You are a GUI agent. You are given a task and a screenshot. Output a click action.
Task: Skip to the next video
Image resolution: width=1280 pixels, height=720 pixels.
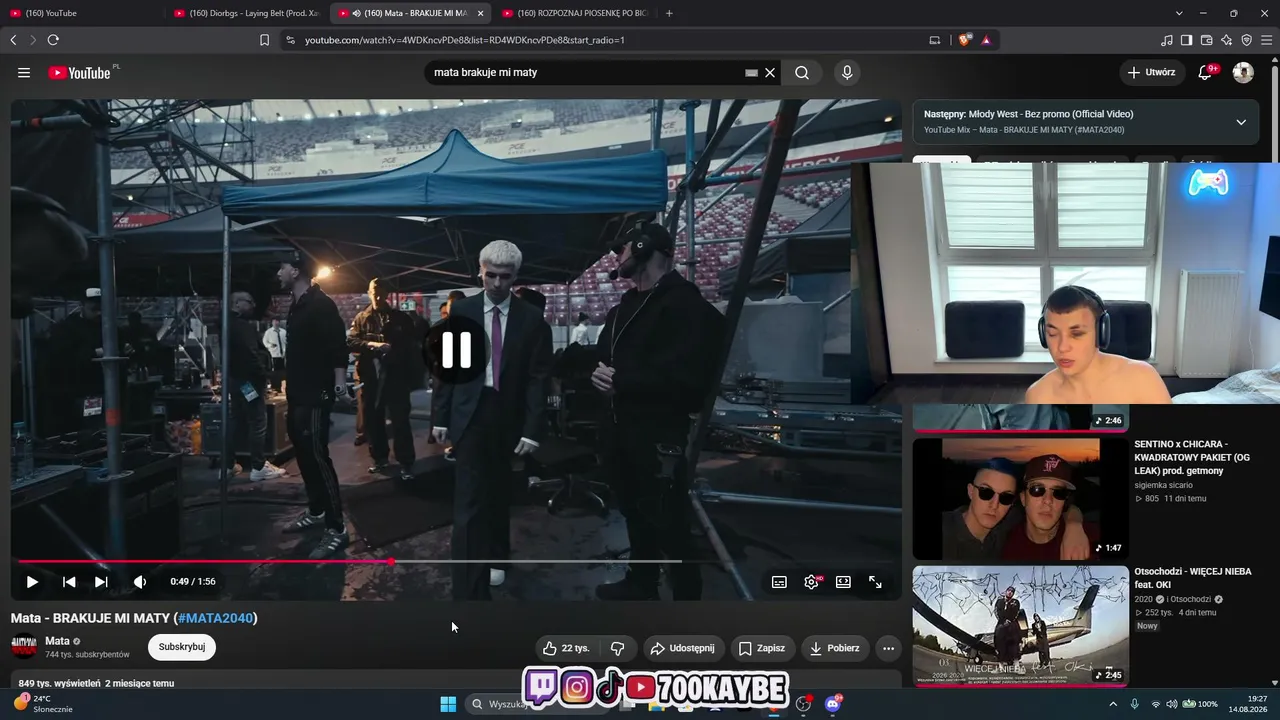101,582
